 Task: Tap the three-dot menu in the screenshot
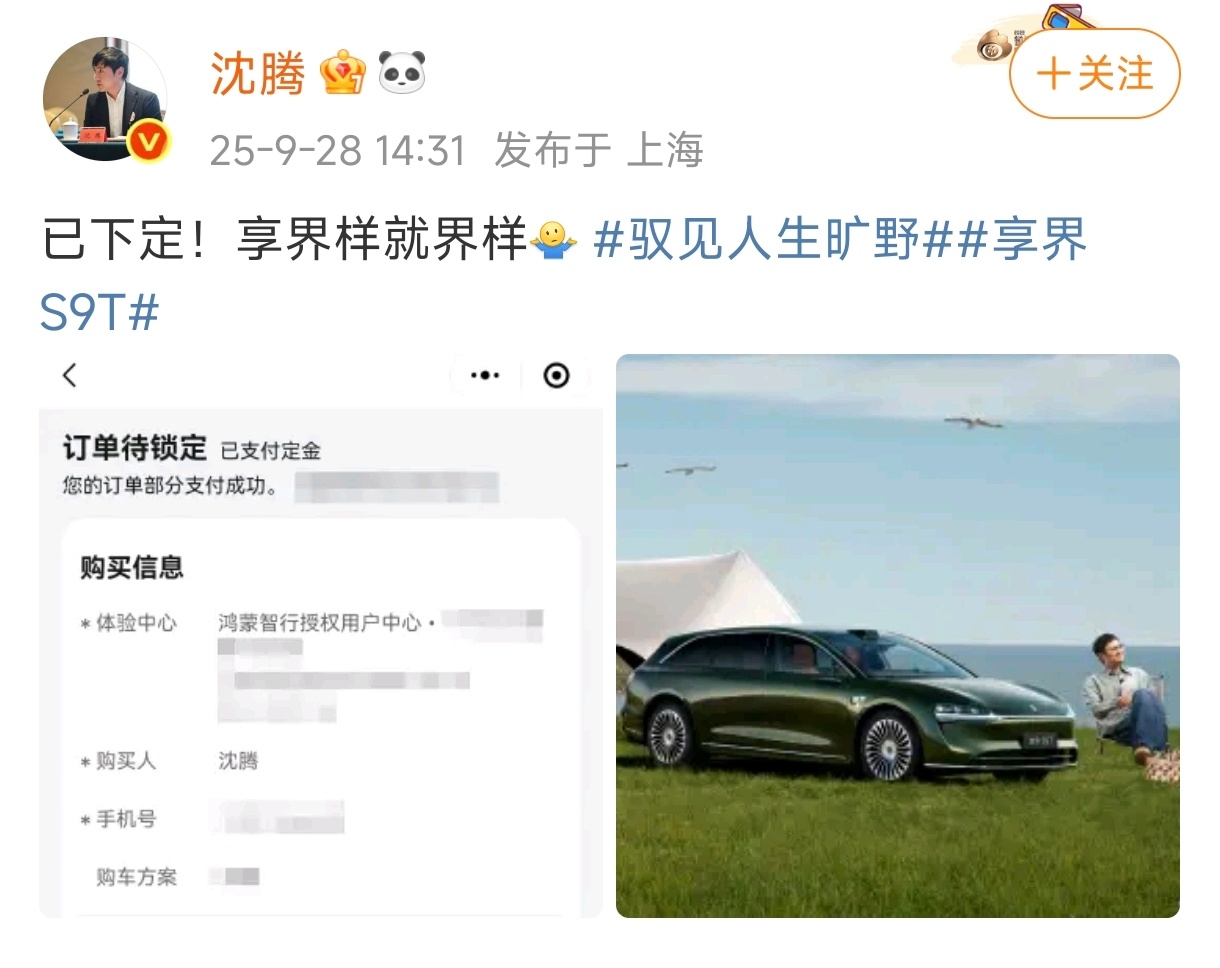485,375
